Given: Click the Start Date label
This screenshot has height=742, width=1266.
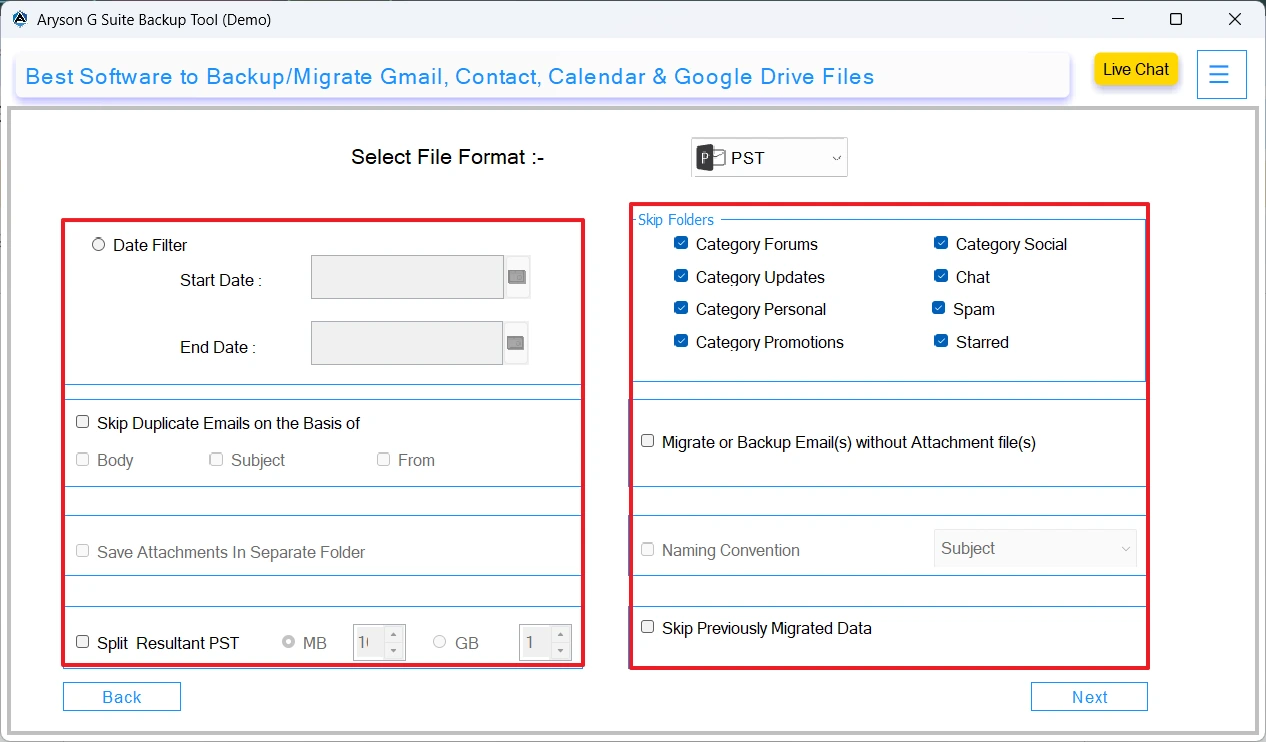Looking at the screenshot, I should pyautogui.click(x=221, y=280).
